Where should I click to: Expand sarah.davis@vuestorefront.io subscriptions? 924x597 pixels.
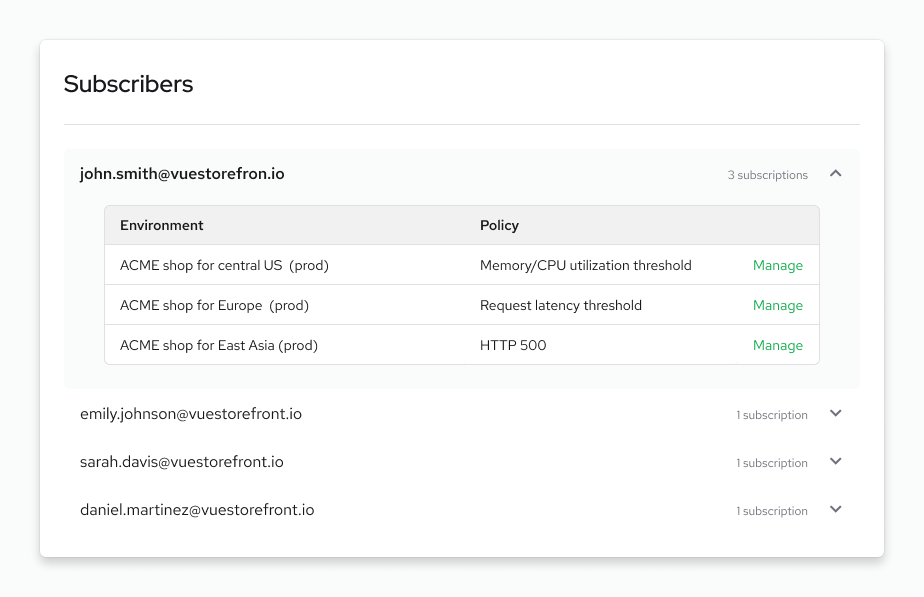coord(836,461)
